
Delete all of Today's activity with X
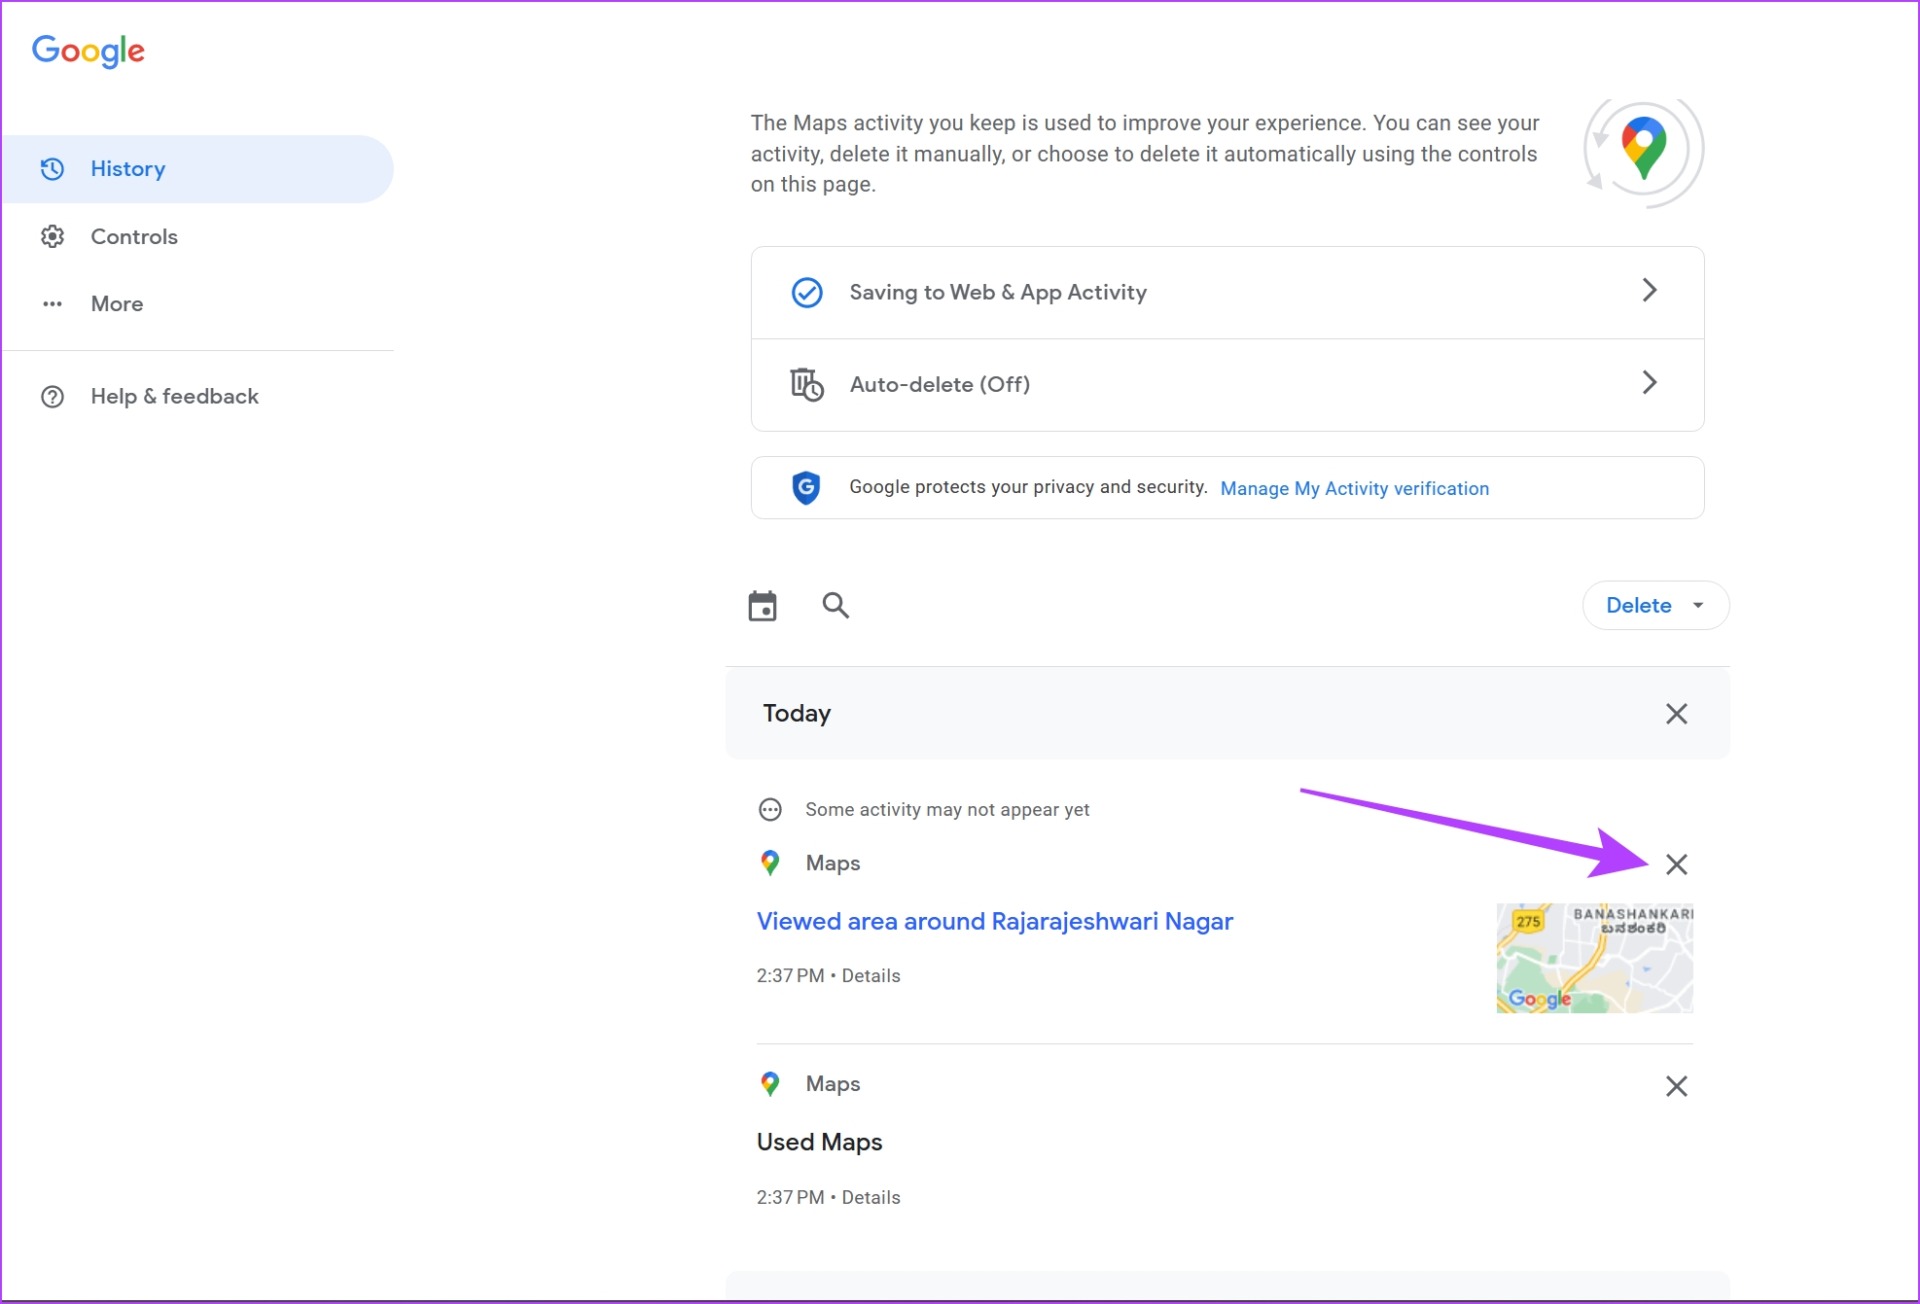pyautogui.click(x=1676, y=714)
